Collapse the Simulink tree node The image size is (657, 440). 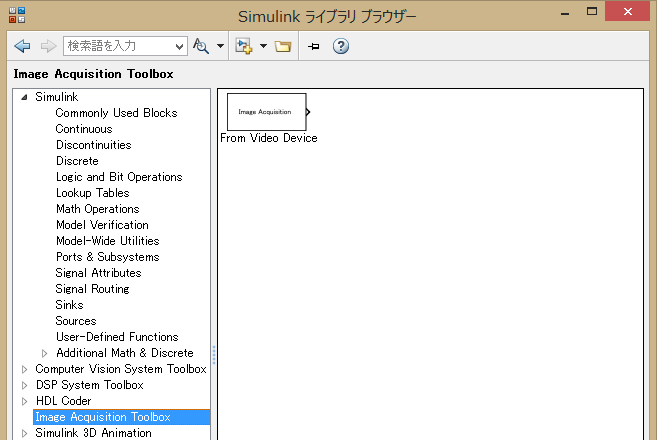pyautogui.click(x=25, y=97)
